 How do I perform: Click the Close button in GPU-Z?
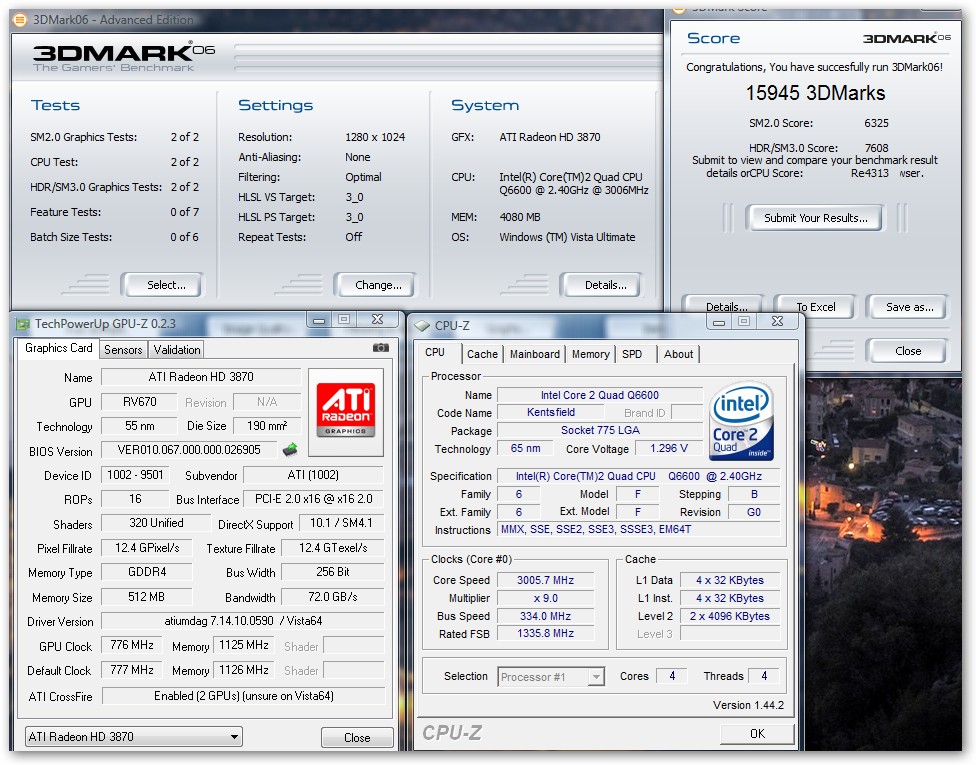pos(357,738)
